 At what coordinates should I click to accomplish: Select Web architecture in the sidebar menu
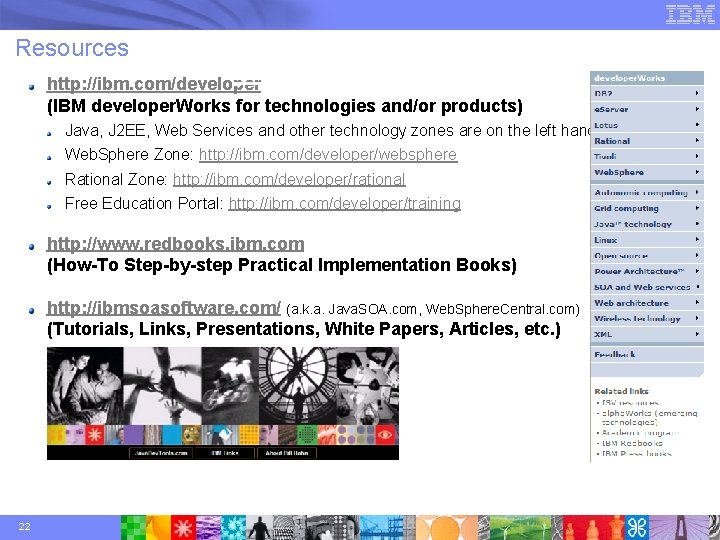tap(647, 303)
